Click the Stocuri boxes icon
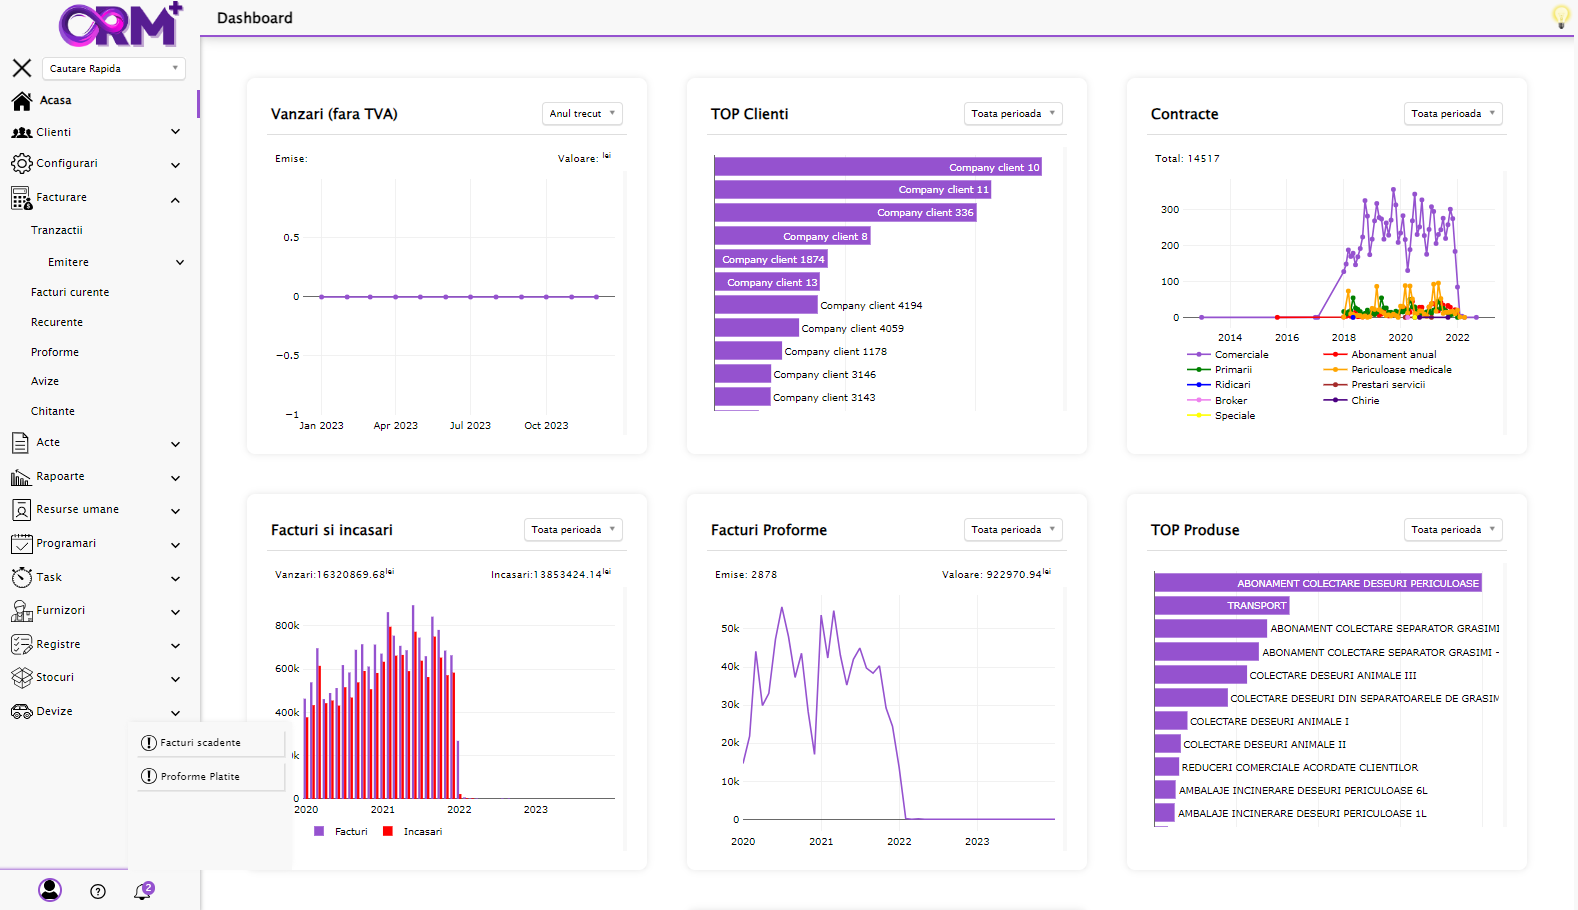 click(x=21, y=677)
